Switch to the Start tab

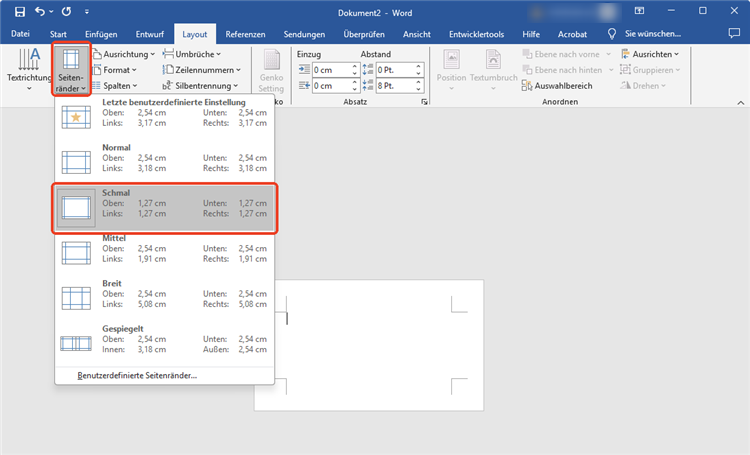[x=58, y=34]
